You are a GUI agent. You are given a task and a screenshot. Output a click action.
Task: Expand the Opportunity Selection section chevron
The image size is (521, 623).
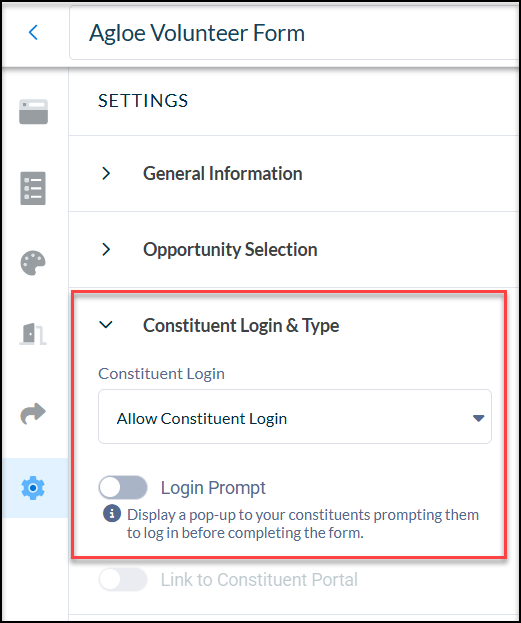(x=106, y=249)
